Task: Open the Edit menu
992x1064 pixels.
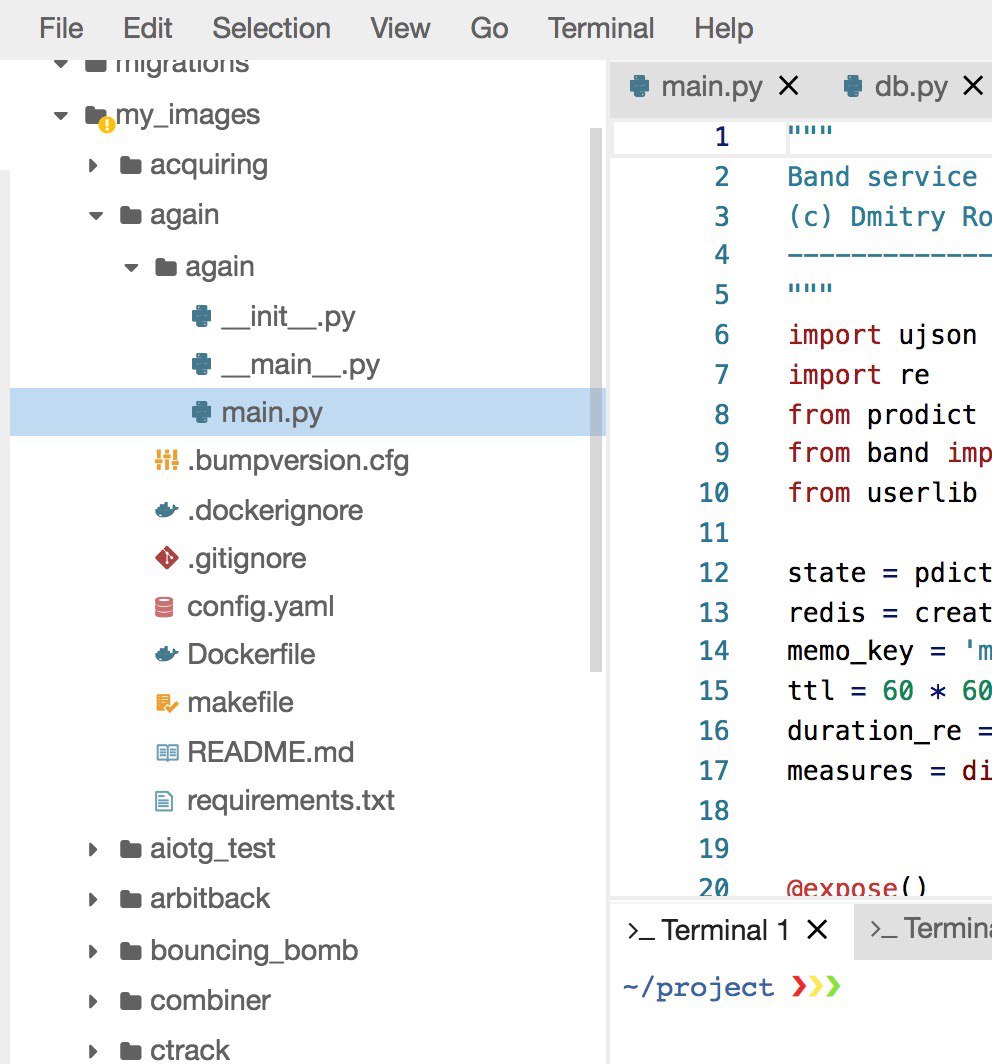Action: tap(147, 28)
